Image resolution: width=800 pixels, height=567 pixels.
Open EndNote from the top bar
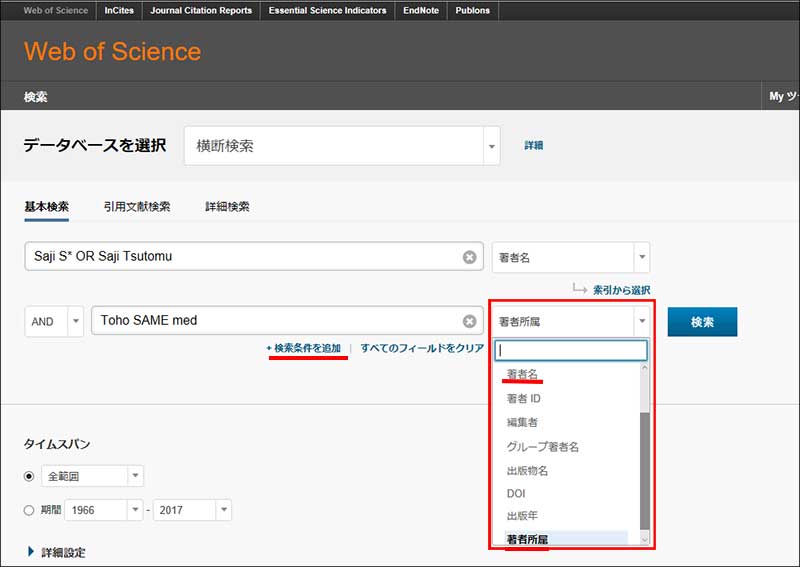[421, 10]
